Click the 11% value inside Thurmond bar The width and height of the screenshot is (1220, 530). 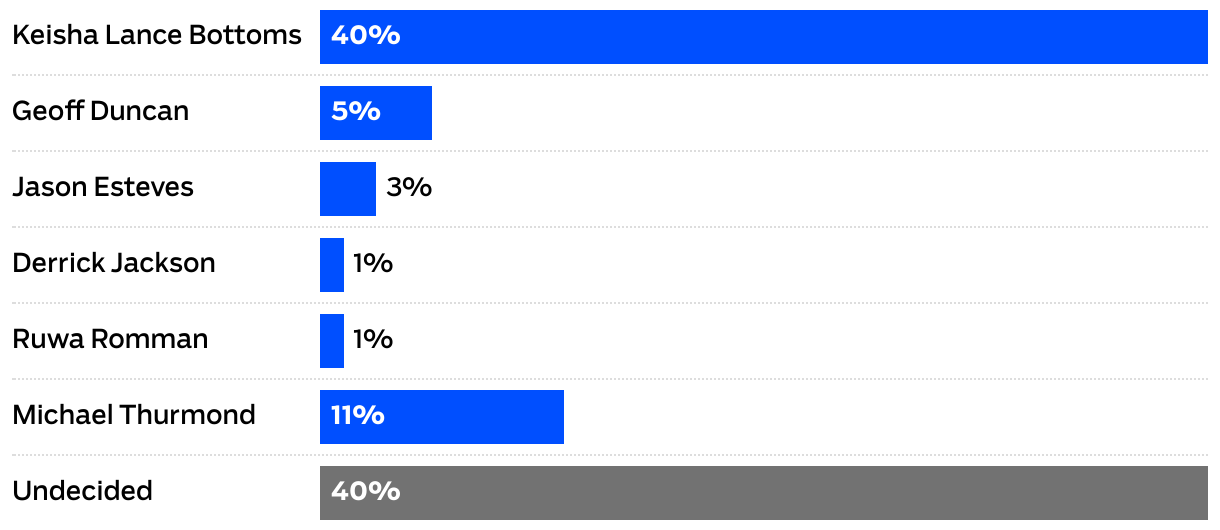point(357,416)
